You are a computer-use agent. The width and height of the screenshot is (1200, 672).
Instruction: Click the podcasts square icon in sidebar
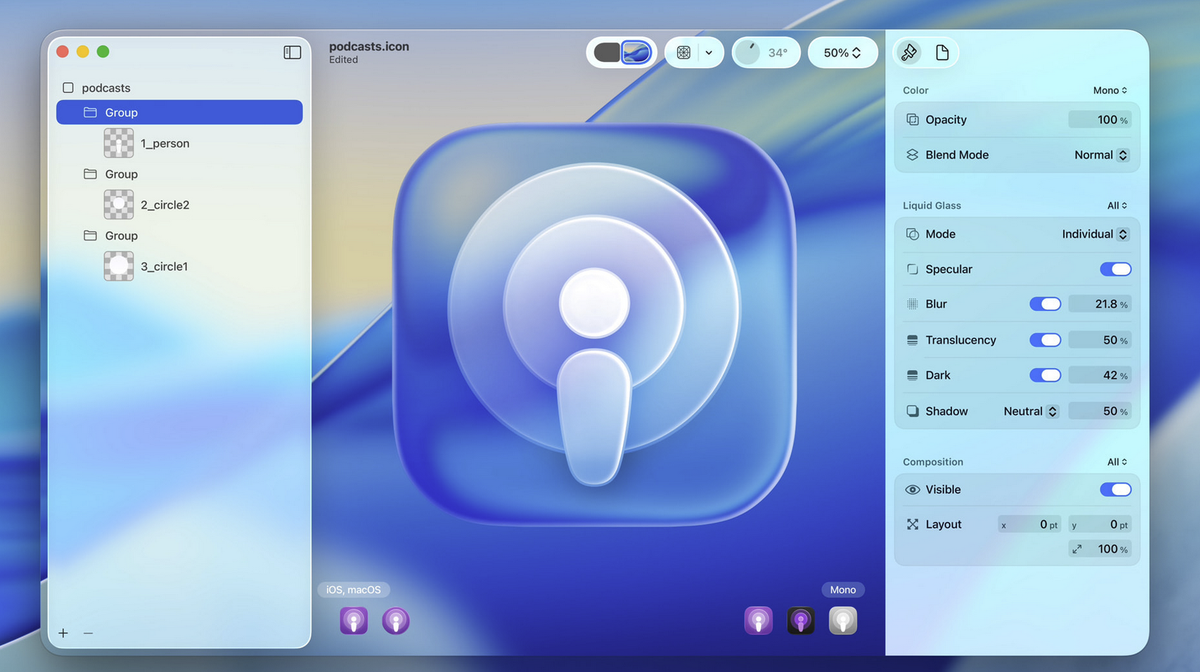[68, 88]
